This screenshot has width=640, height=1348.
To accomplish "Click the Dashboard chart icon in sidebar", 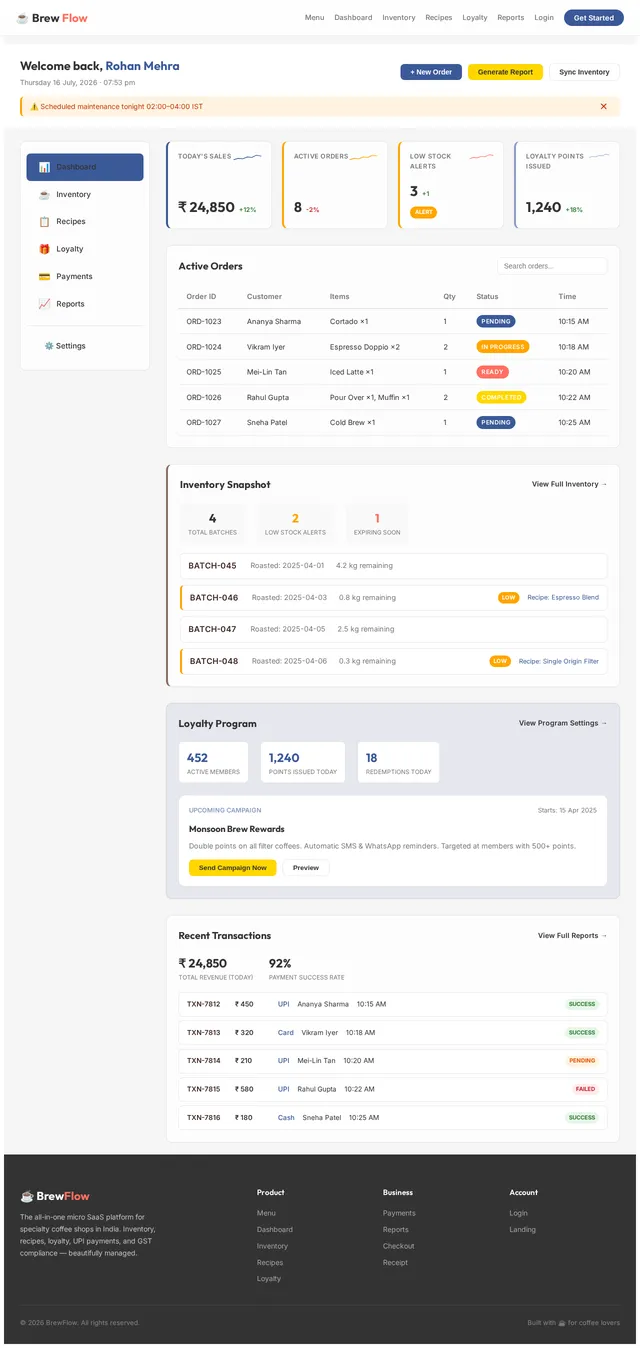I will click(44, 167).
